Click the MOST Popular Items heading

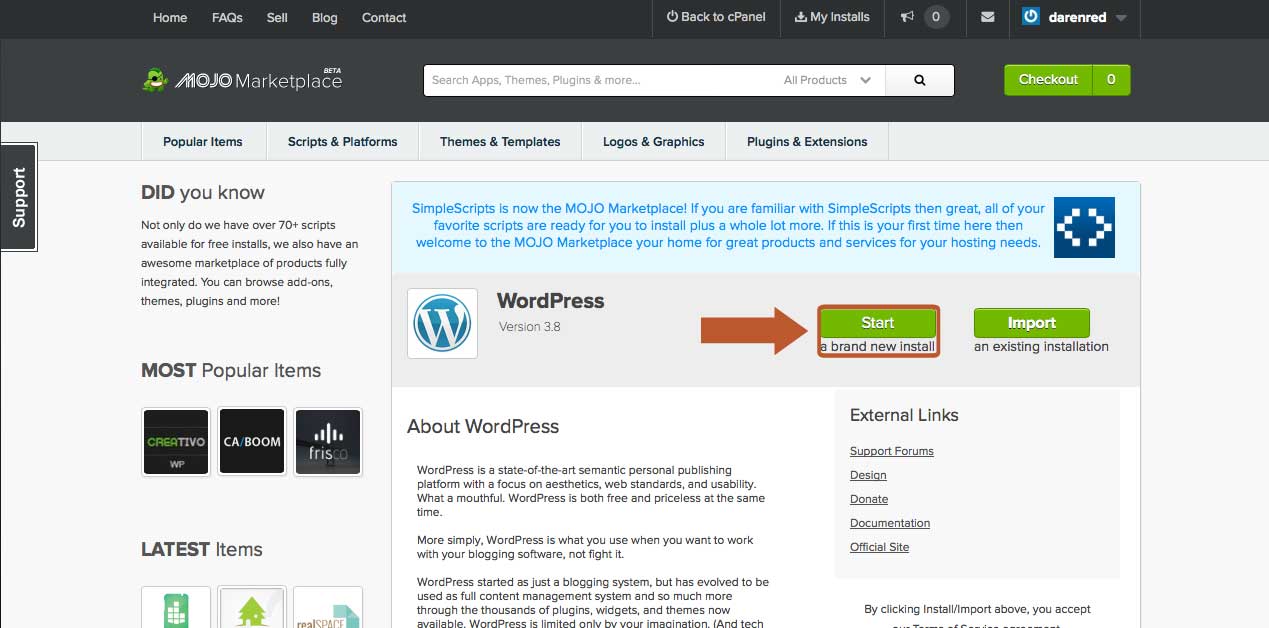point(231,370)
